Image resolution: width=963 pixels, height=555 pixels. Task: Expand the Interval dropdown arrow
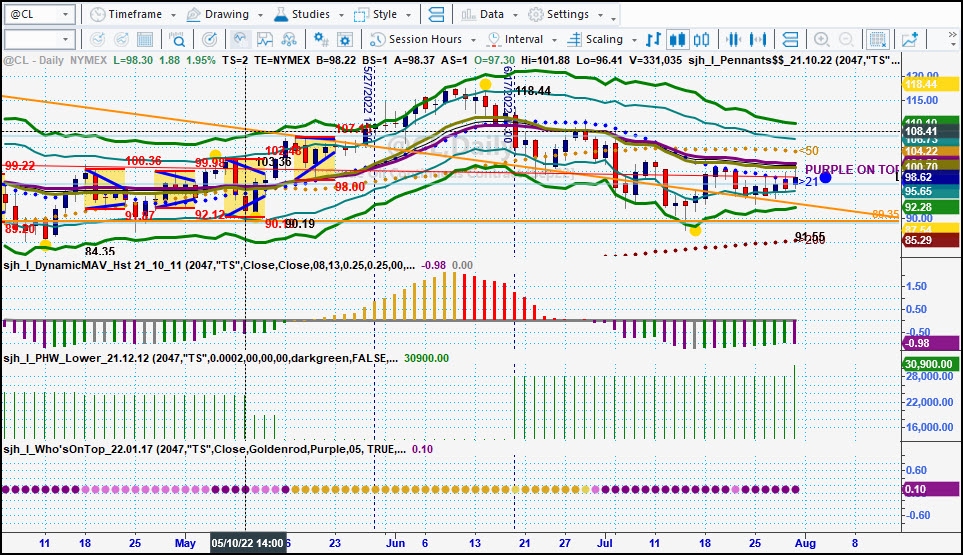(554, 40)
